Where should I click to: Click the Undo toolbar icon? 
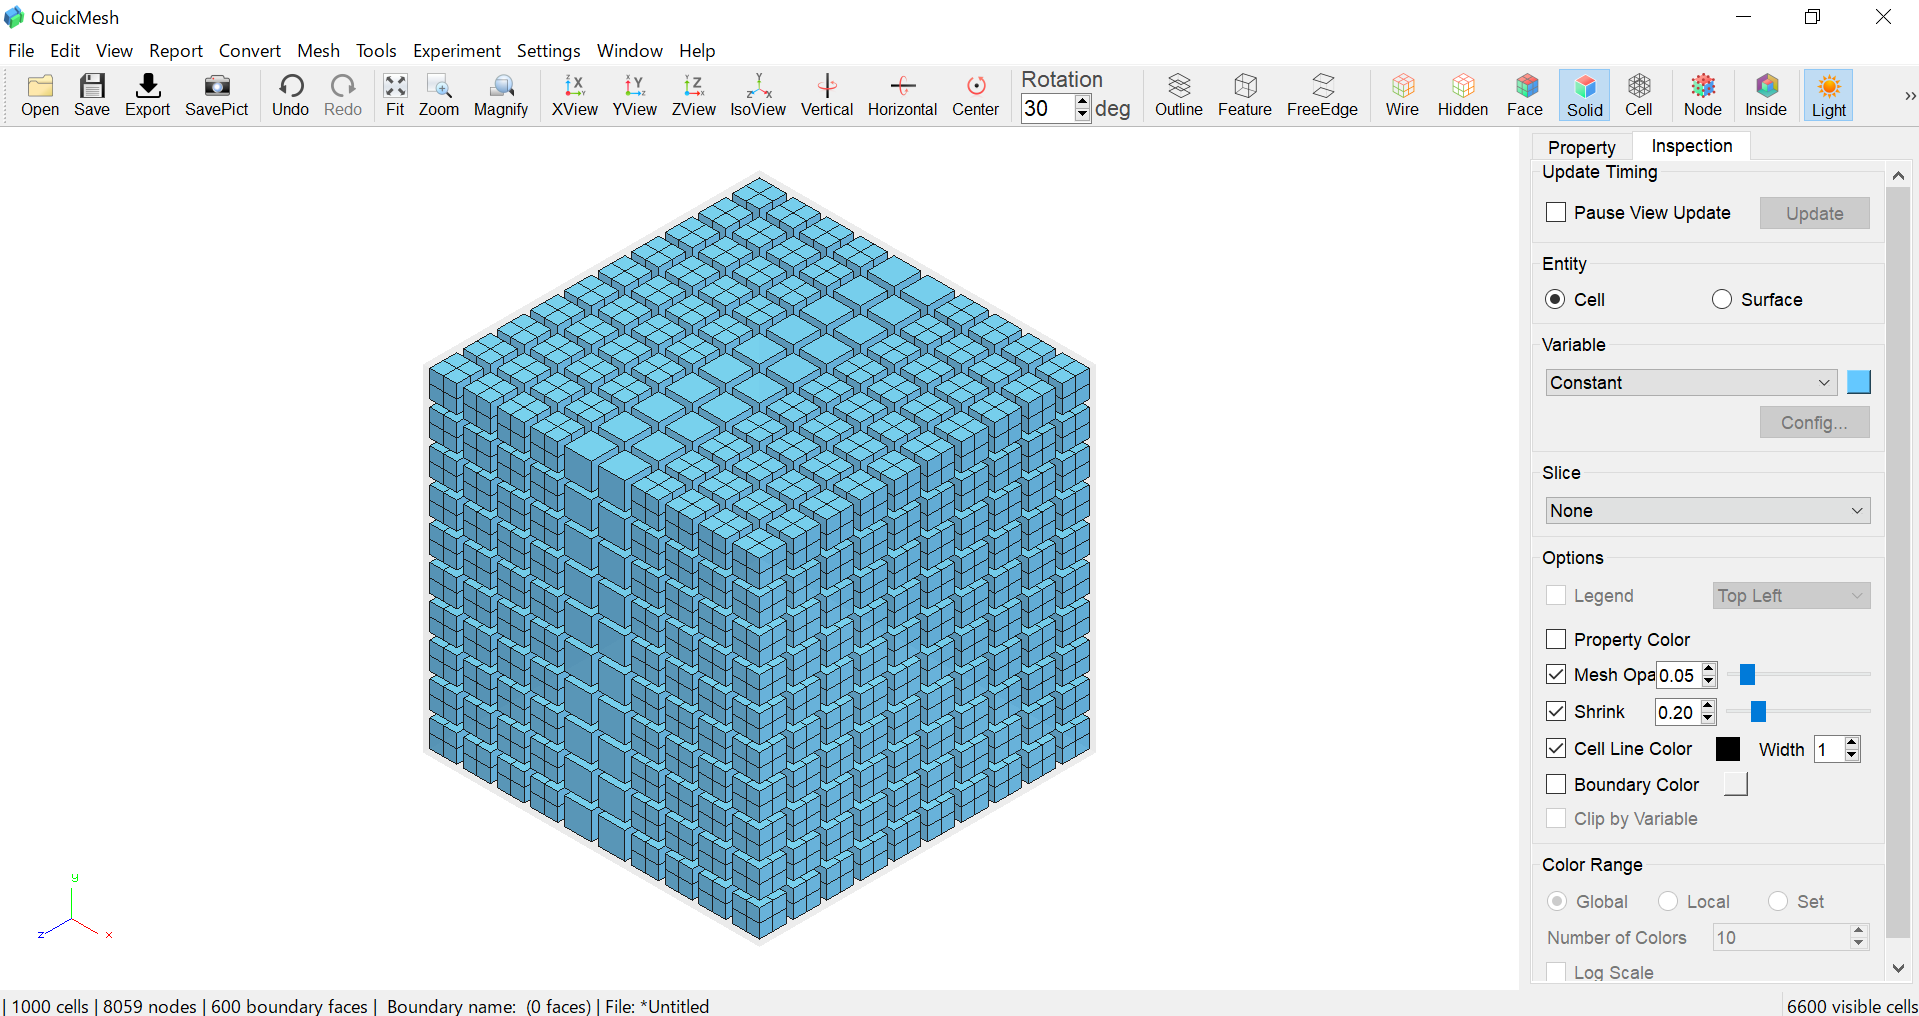coord(290,96)
